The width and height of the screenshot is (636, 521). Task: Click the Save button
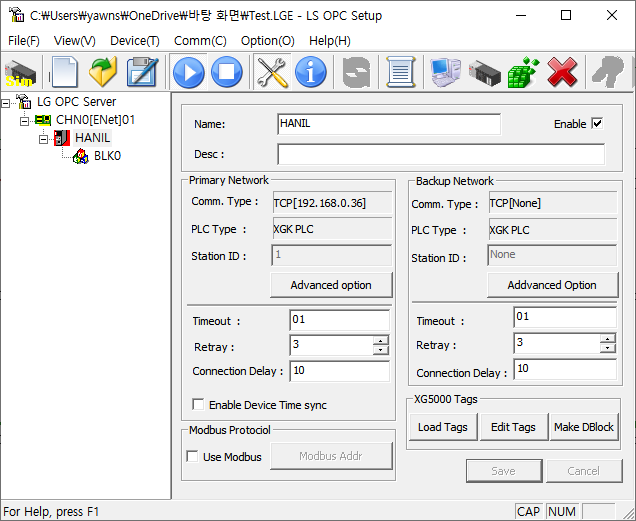click(x=504, y=471)
